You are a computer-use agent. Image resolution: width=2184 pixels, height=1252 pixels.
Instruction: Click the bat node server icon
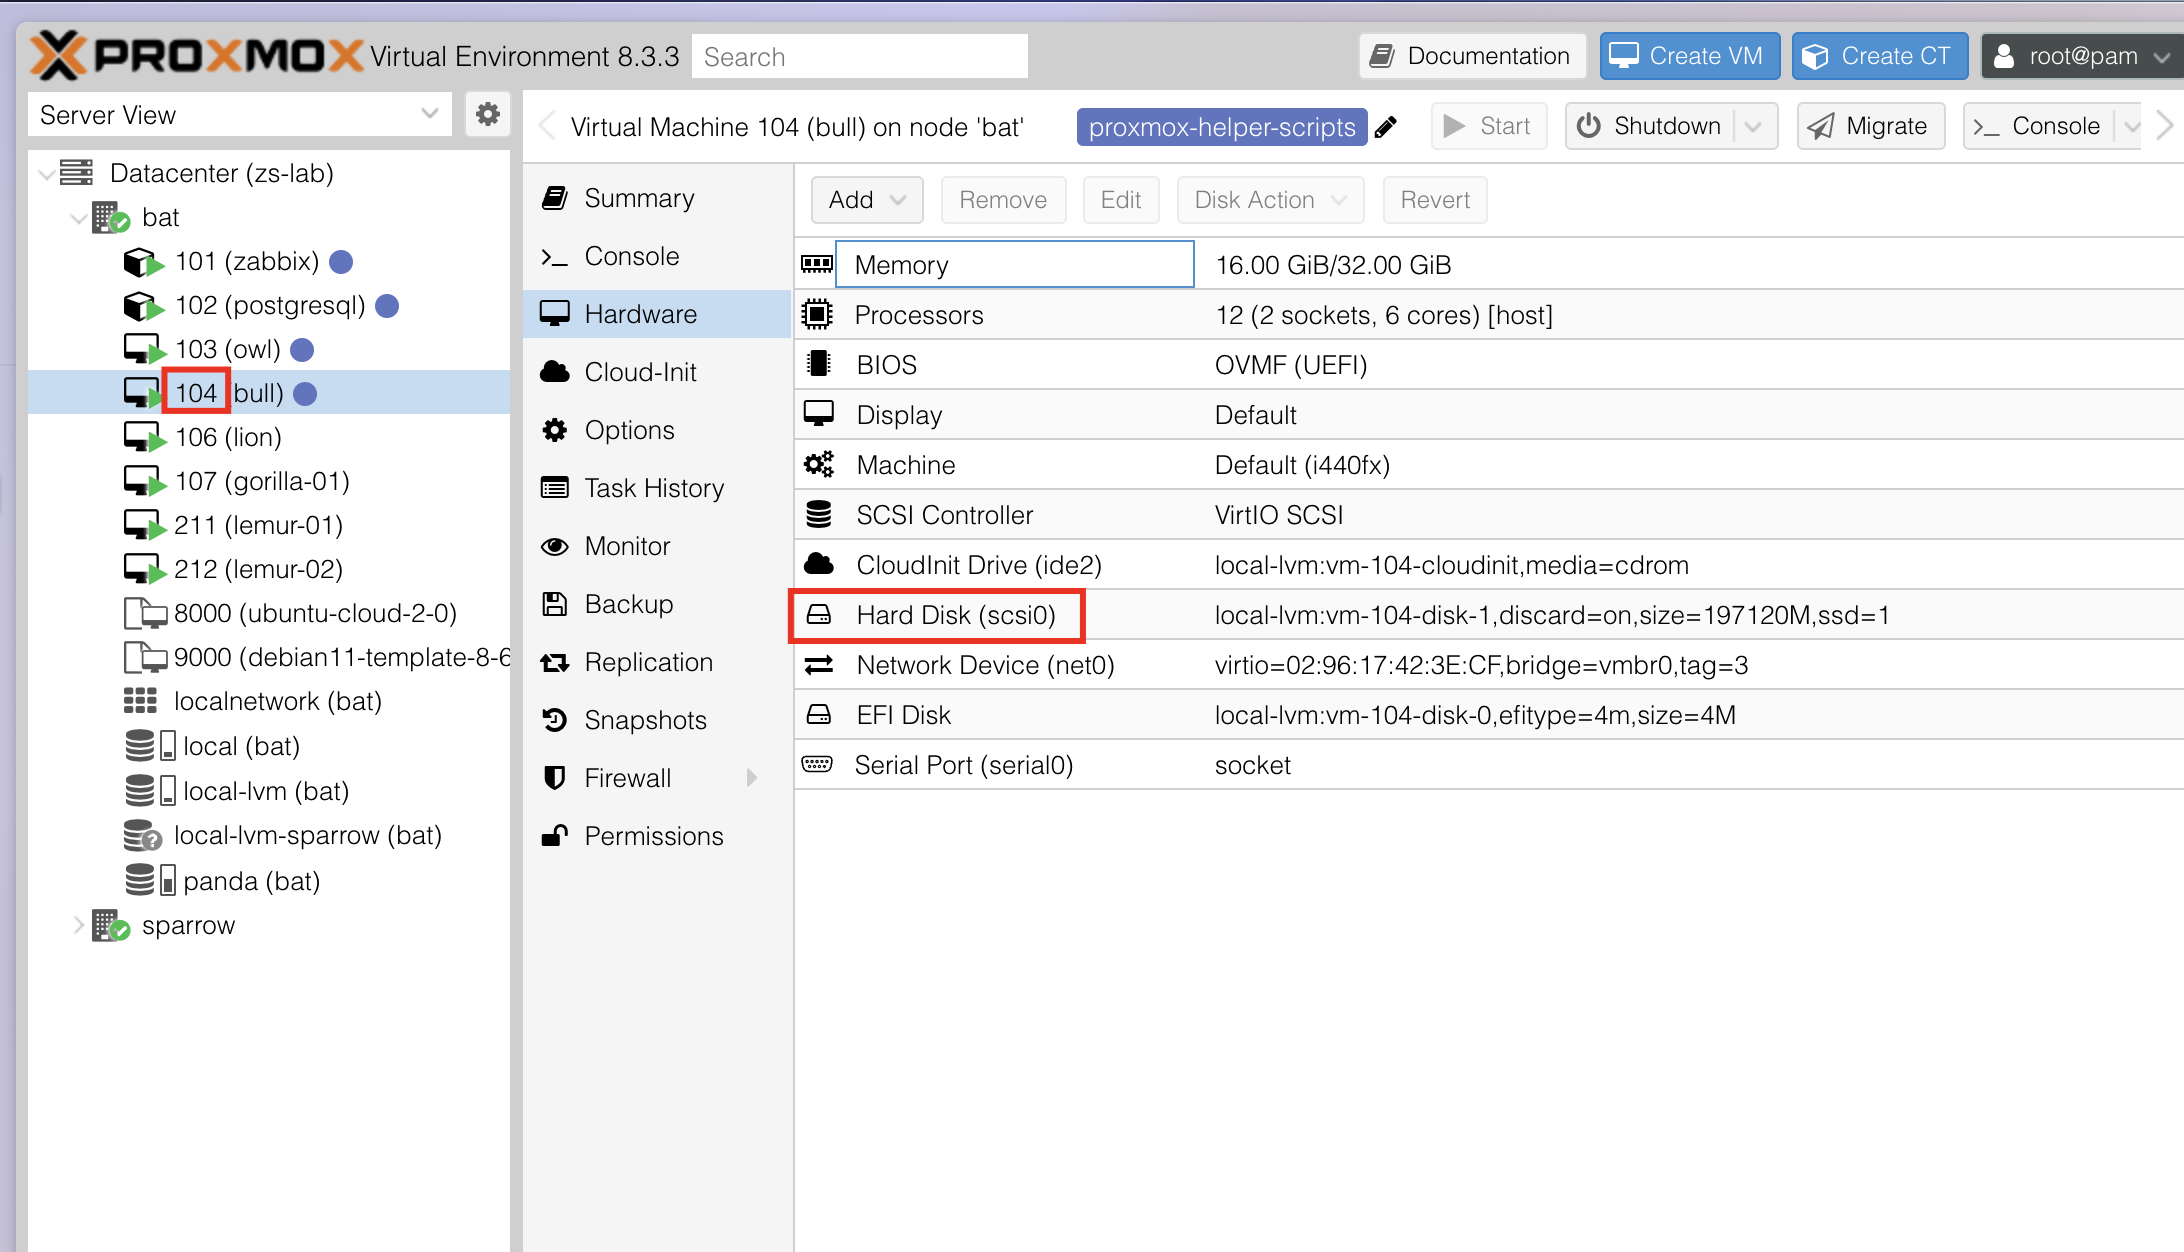(110, 217)
